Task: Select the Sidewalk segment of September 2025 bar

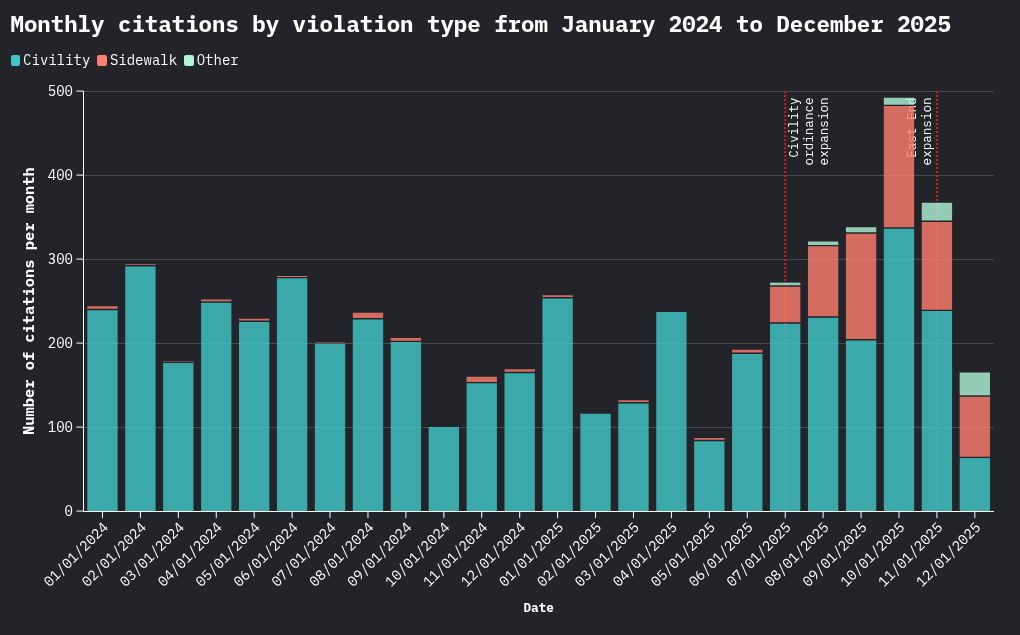Action: click(x=861, y=286)
